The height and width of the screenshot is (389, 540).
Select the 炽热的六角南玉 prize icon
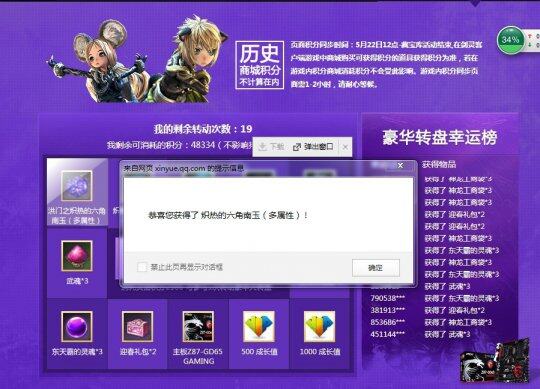pyautogui.click(x=77, y=186)
